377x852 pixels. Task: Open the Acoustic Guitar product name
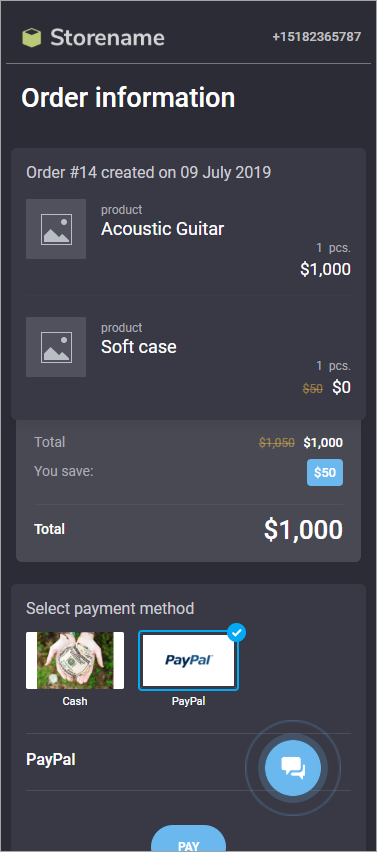[162, 229]
